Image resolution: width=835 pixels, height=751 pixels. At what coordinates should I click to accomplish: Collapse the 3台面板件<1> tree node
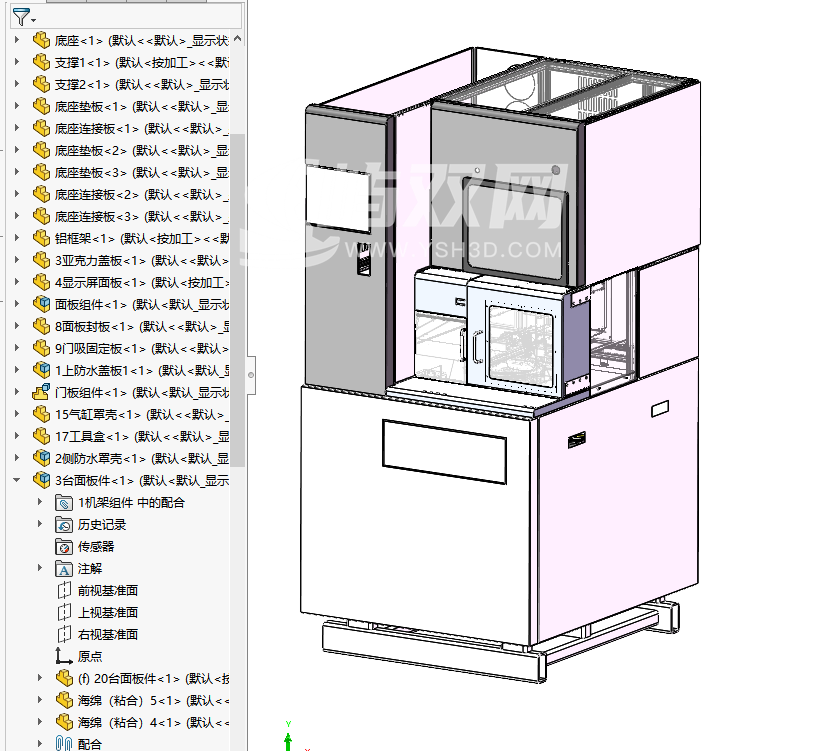[x=17, y=480]
